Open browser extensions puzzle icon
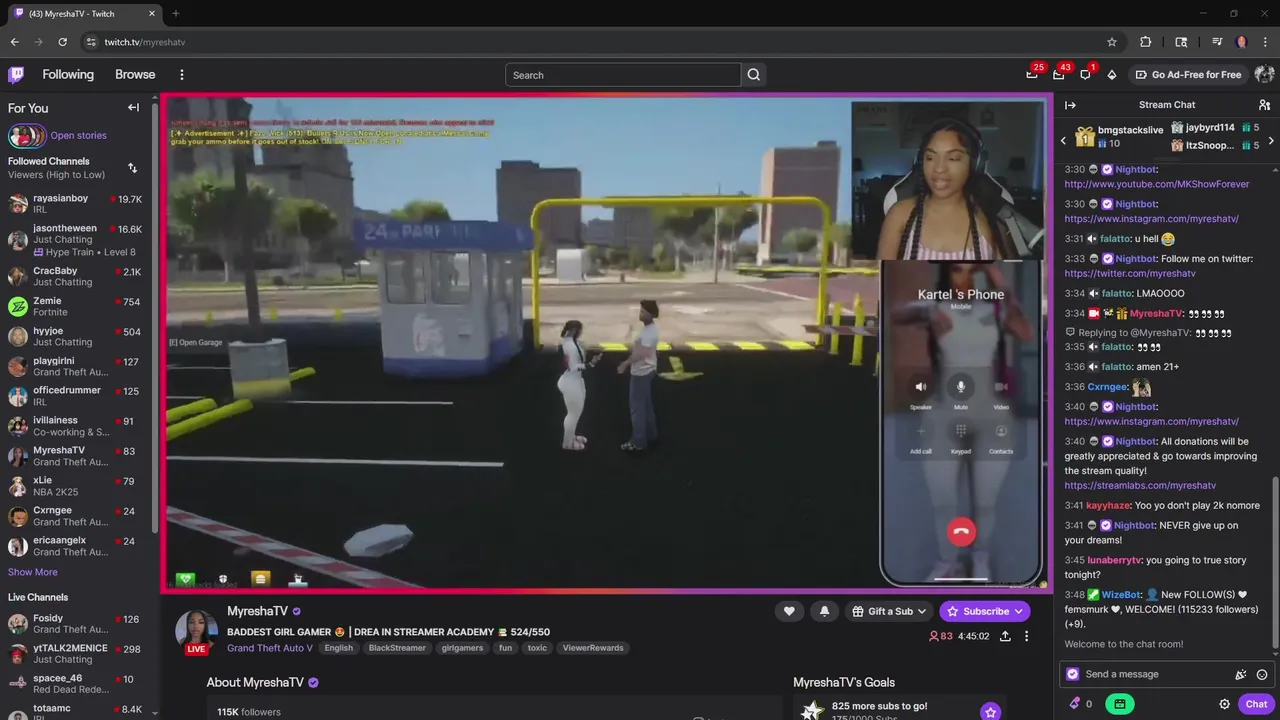 coord(1146,42)
